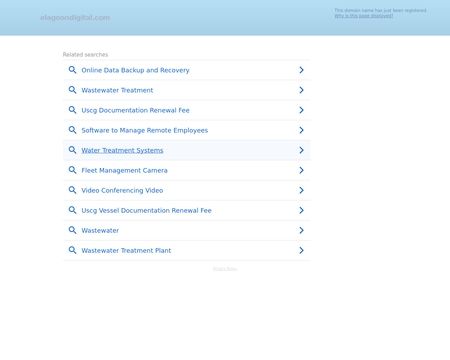
Task: Follow the Uscg Documentation Renewal Fee link
Action: tap(135, 110)
